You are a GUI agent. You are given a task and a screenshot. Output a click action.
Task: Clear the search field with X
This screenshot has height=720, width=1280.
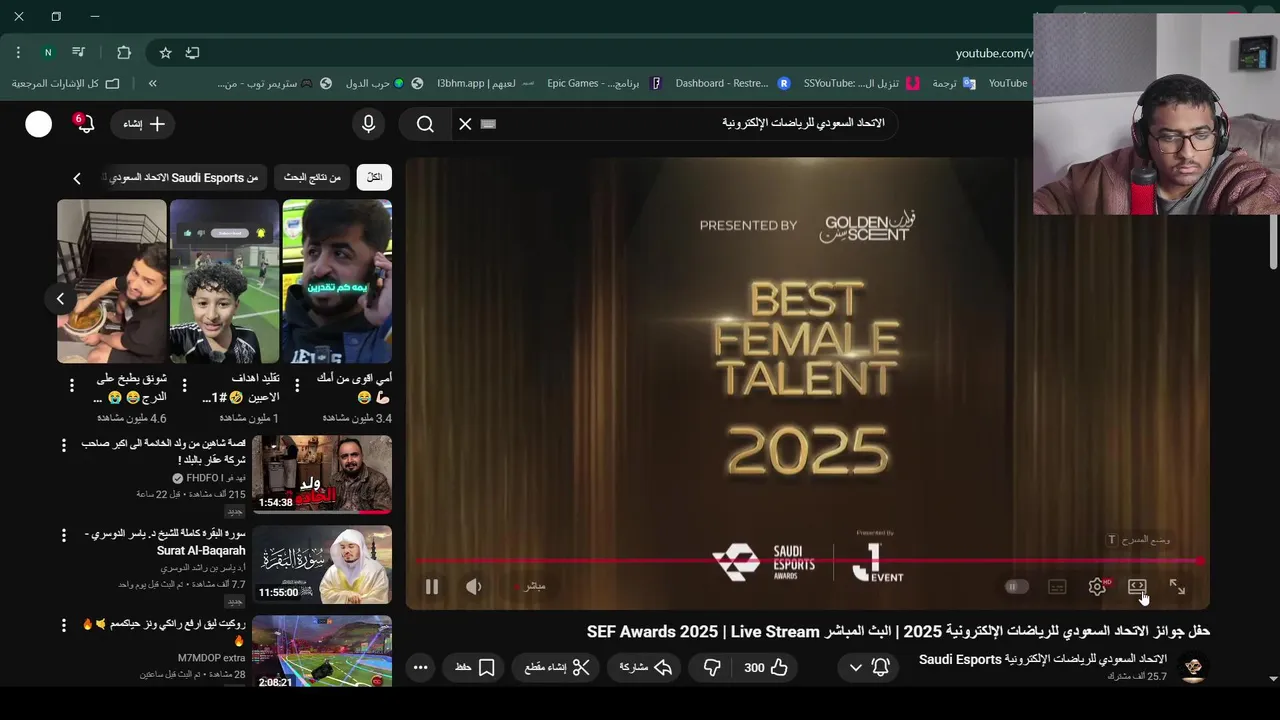tap(465, 123)
